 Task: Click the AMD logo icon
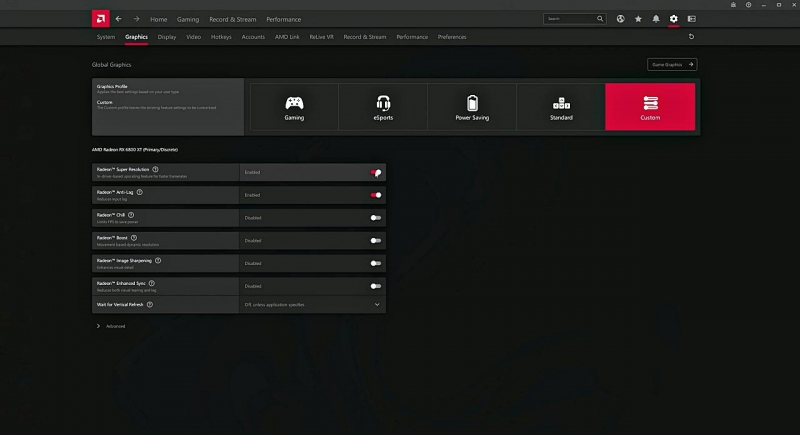coord(100,19)
